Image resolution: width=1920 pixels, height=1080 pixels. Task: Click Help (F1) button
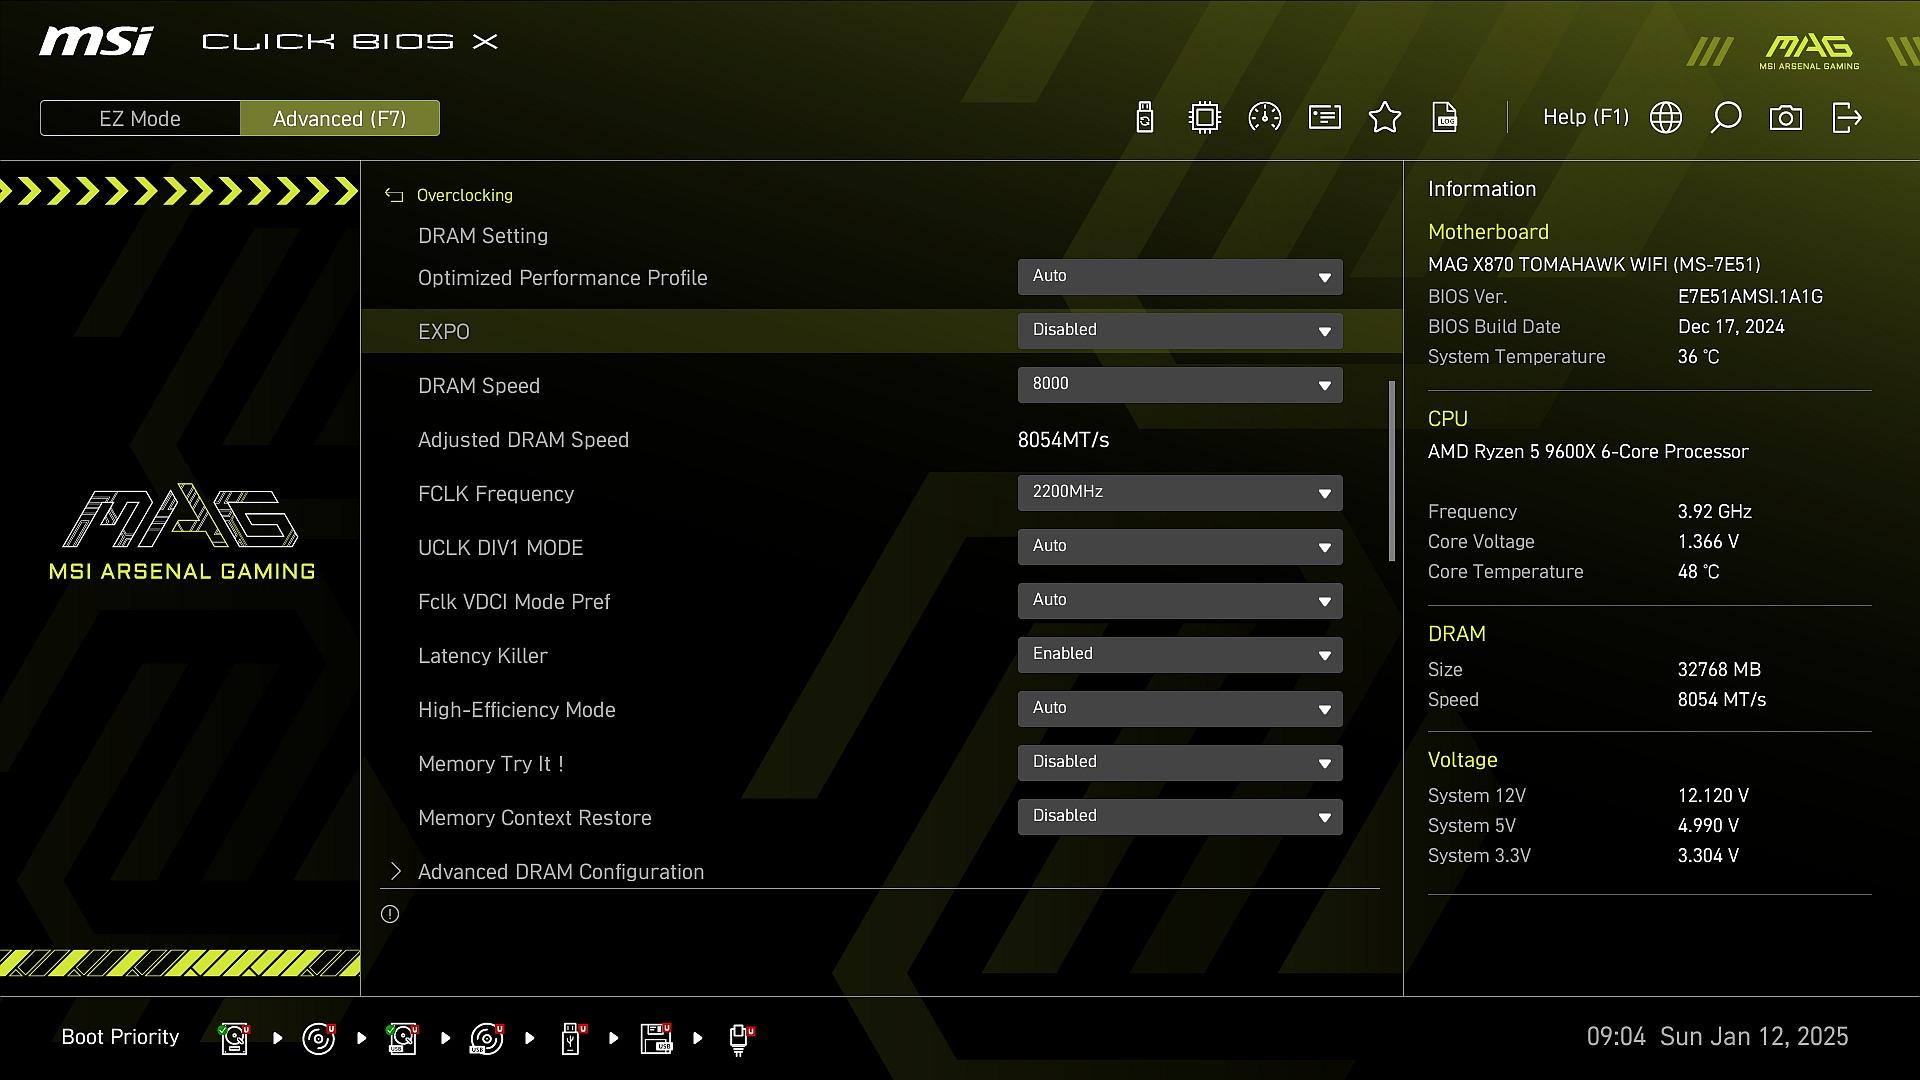tap(1585, 118)
